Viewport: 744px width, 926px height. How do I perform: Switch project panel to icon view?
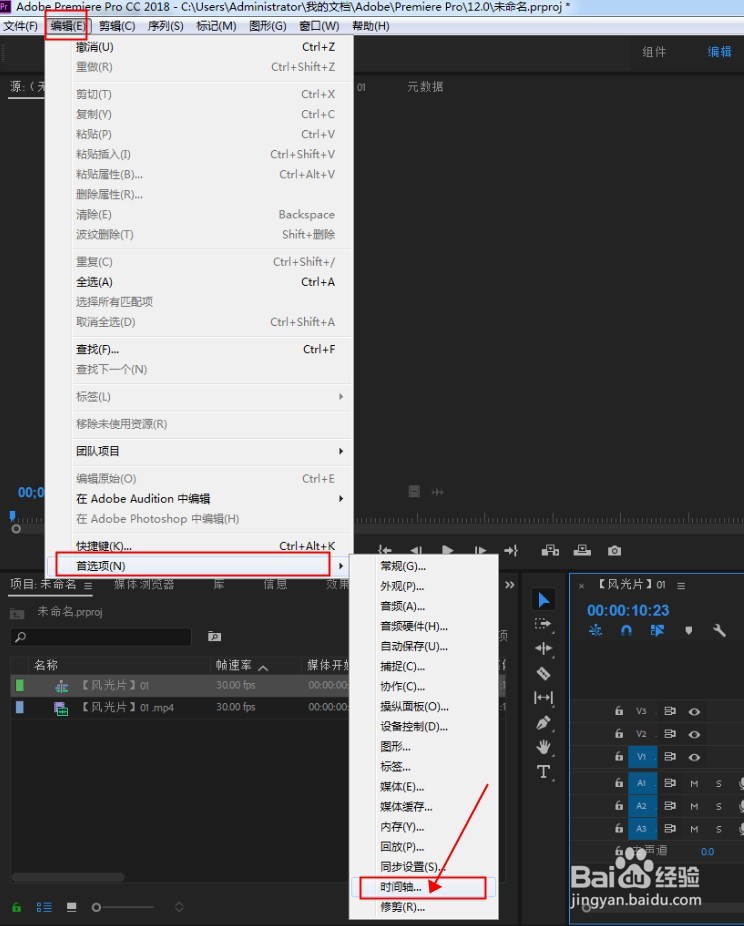[71, 907]
